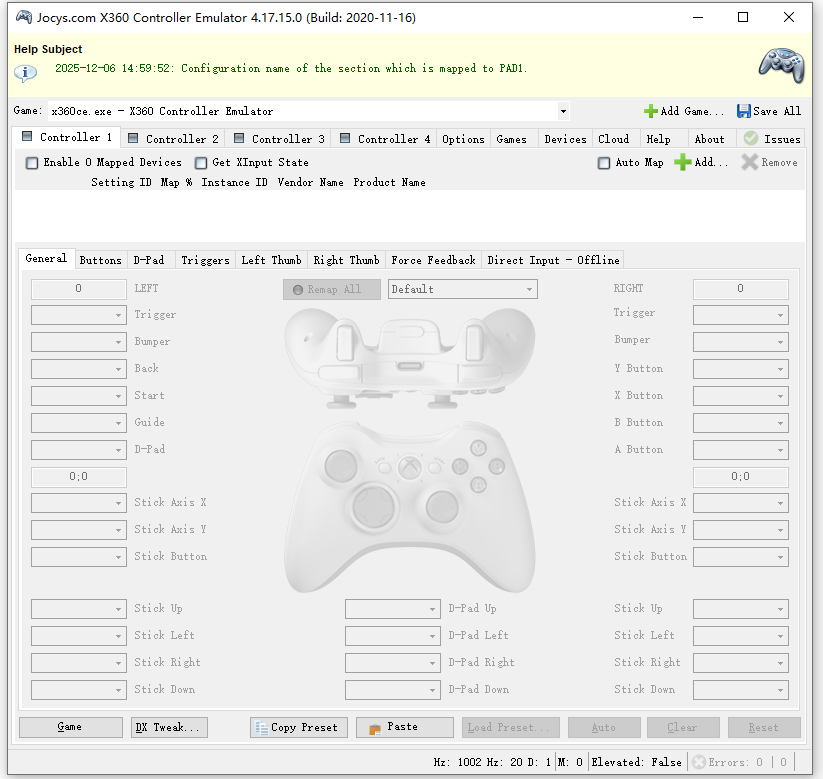The image size is (823, 779).
Task: Open the Guide mapping dropdown
Action: [79, 423]
